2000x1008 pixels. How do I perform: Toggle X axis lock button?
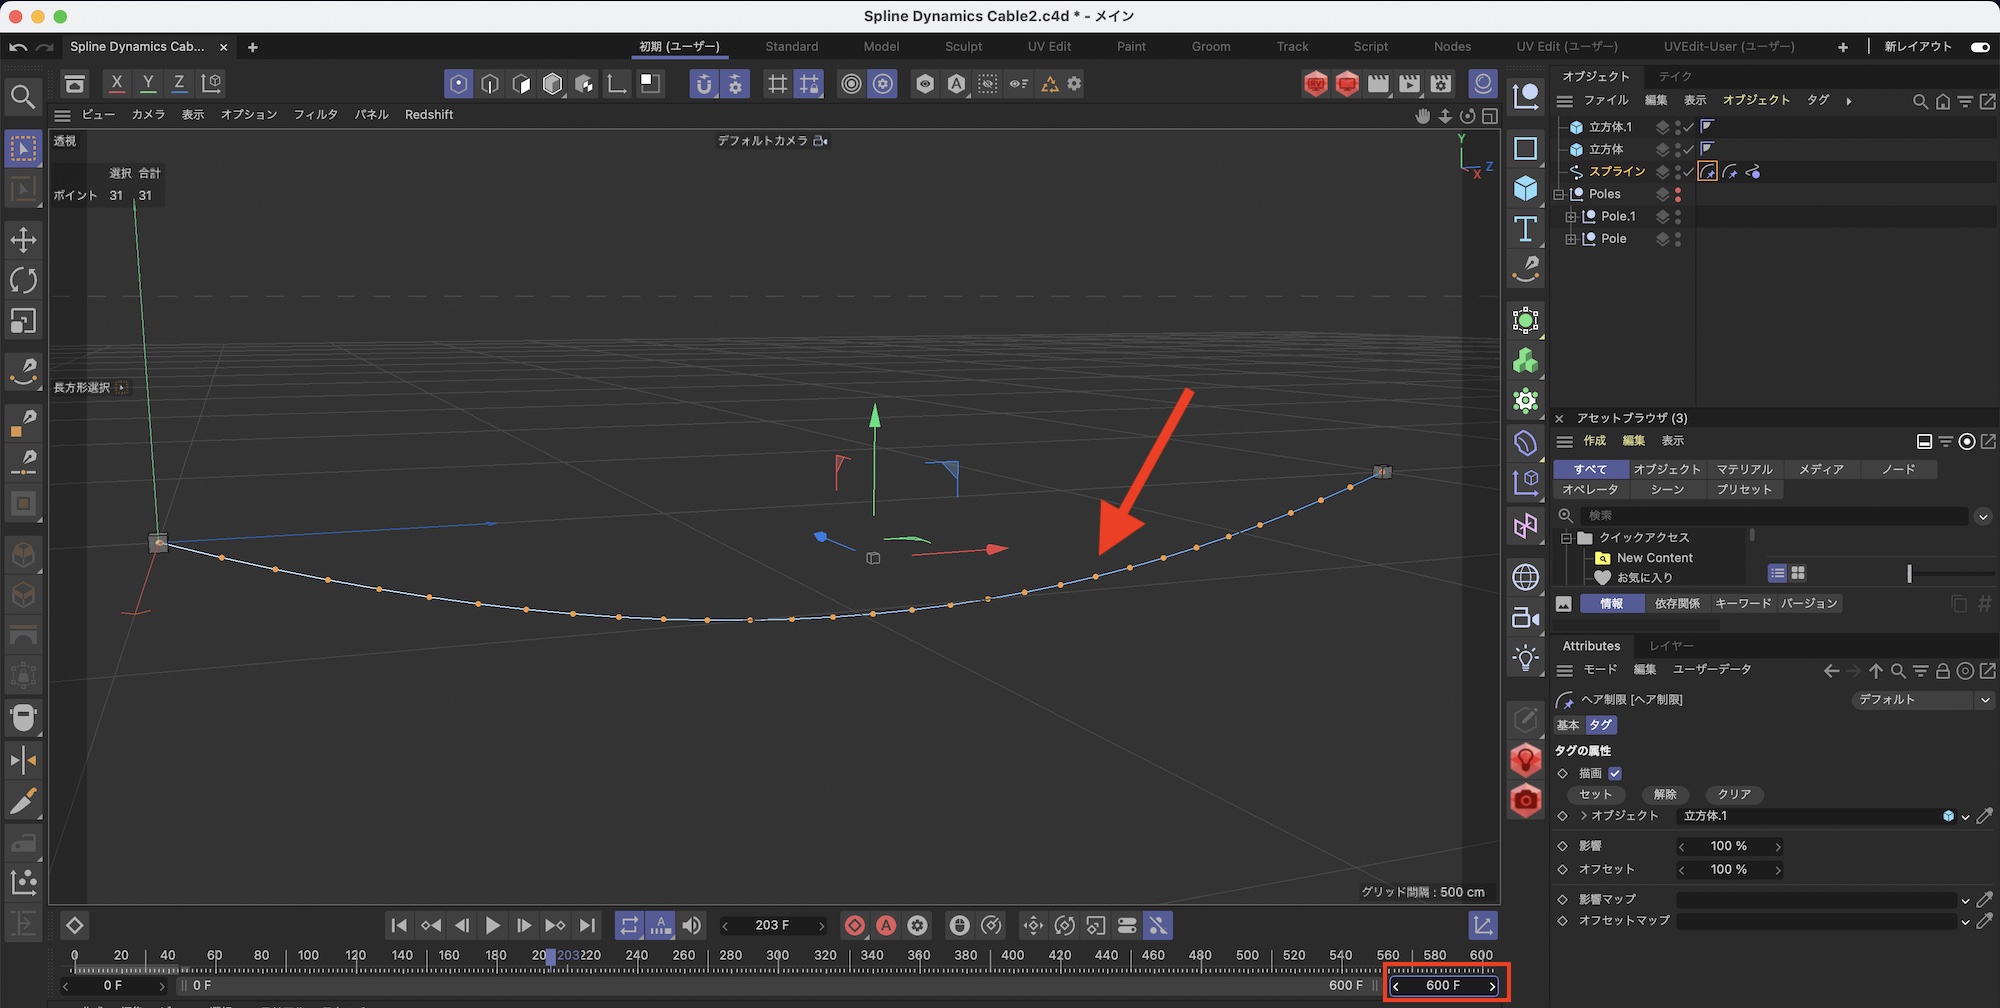point(117,84)
